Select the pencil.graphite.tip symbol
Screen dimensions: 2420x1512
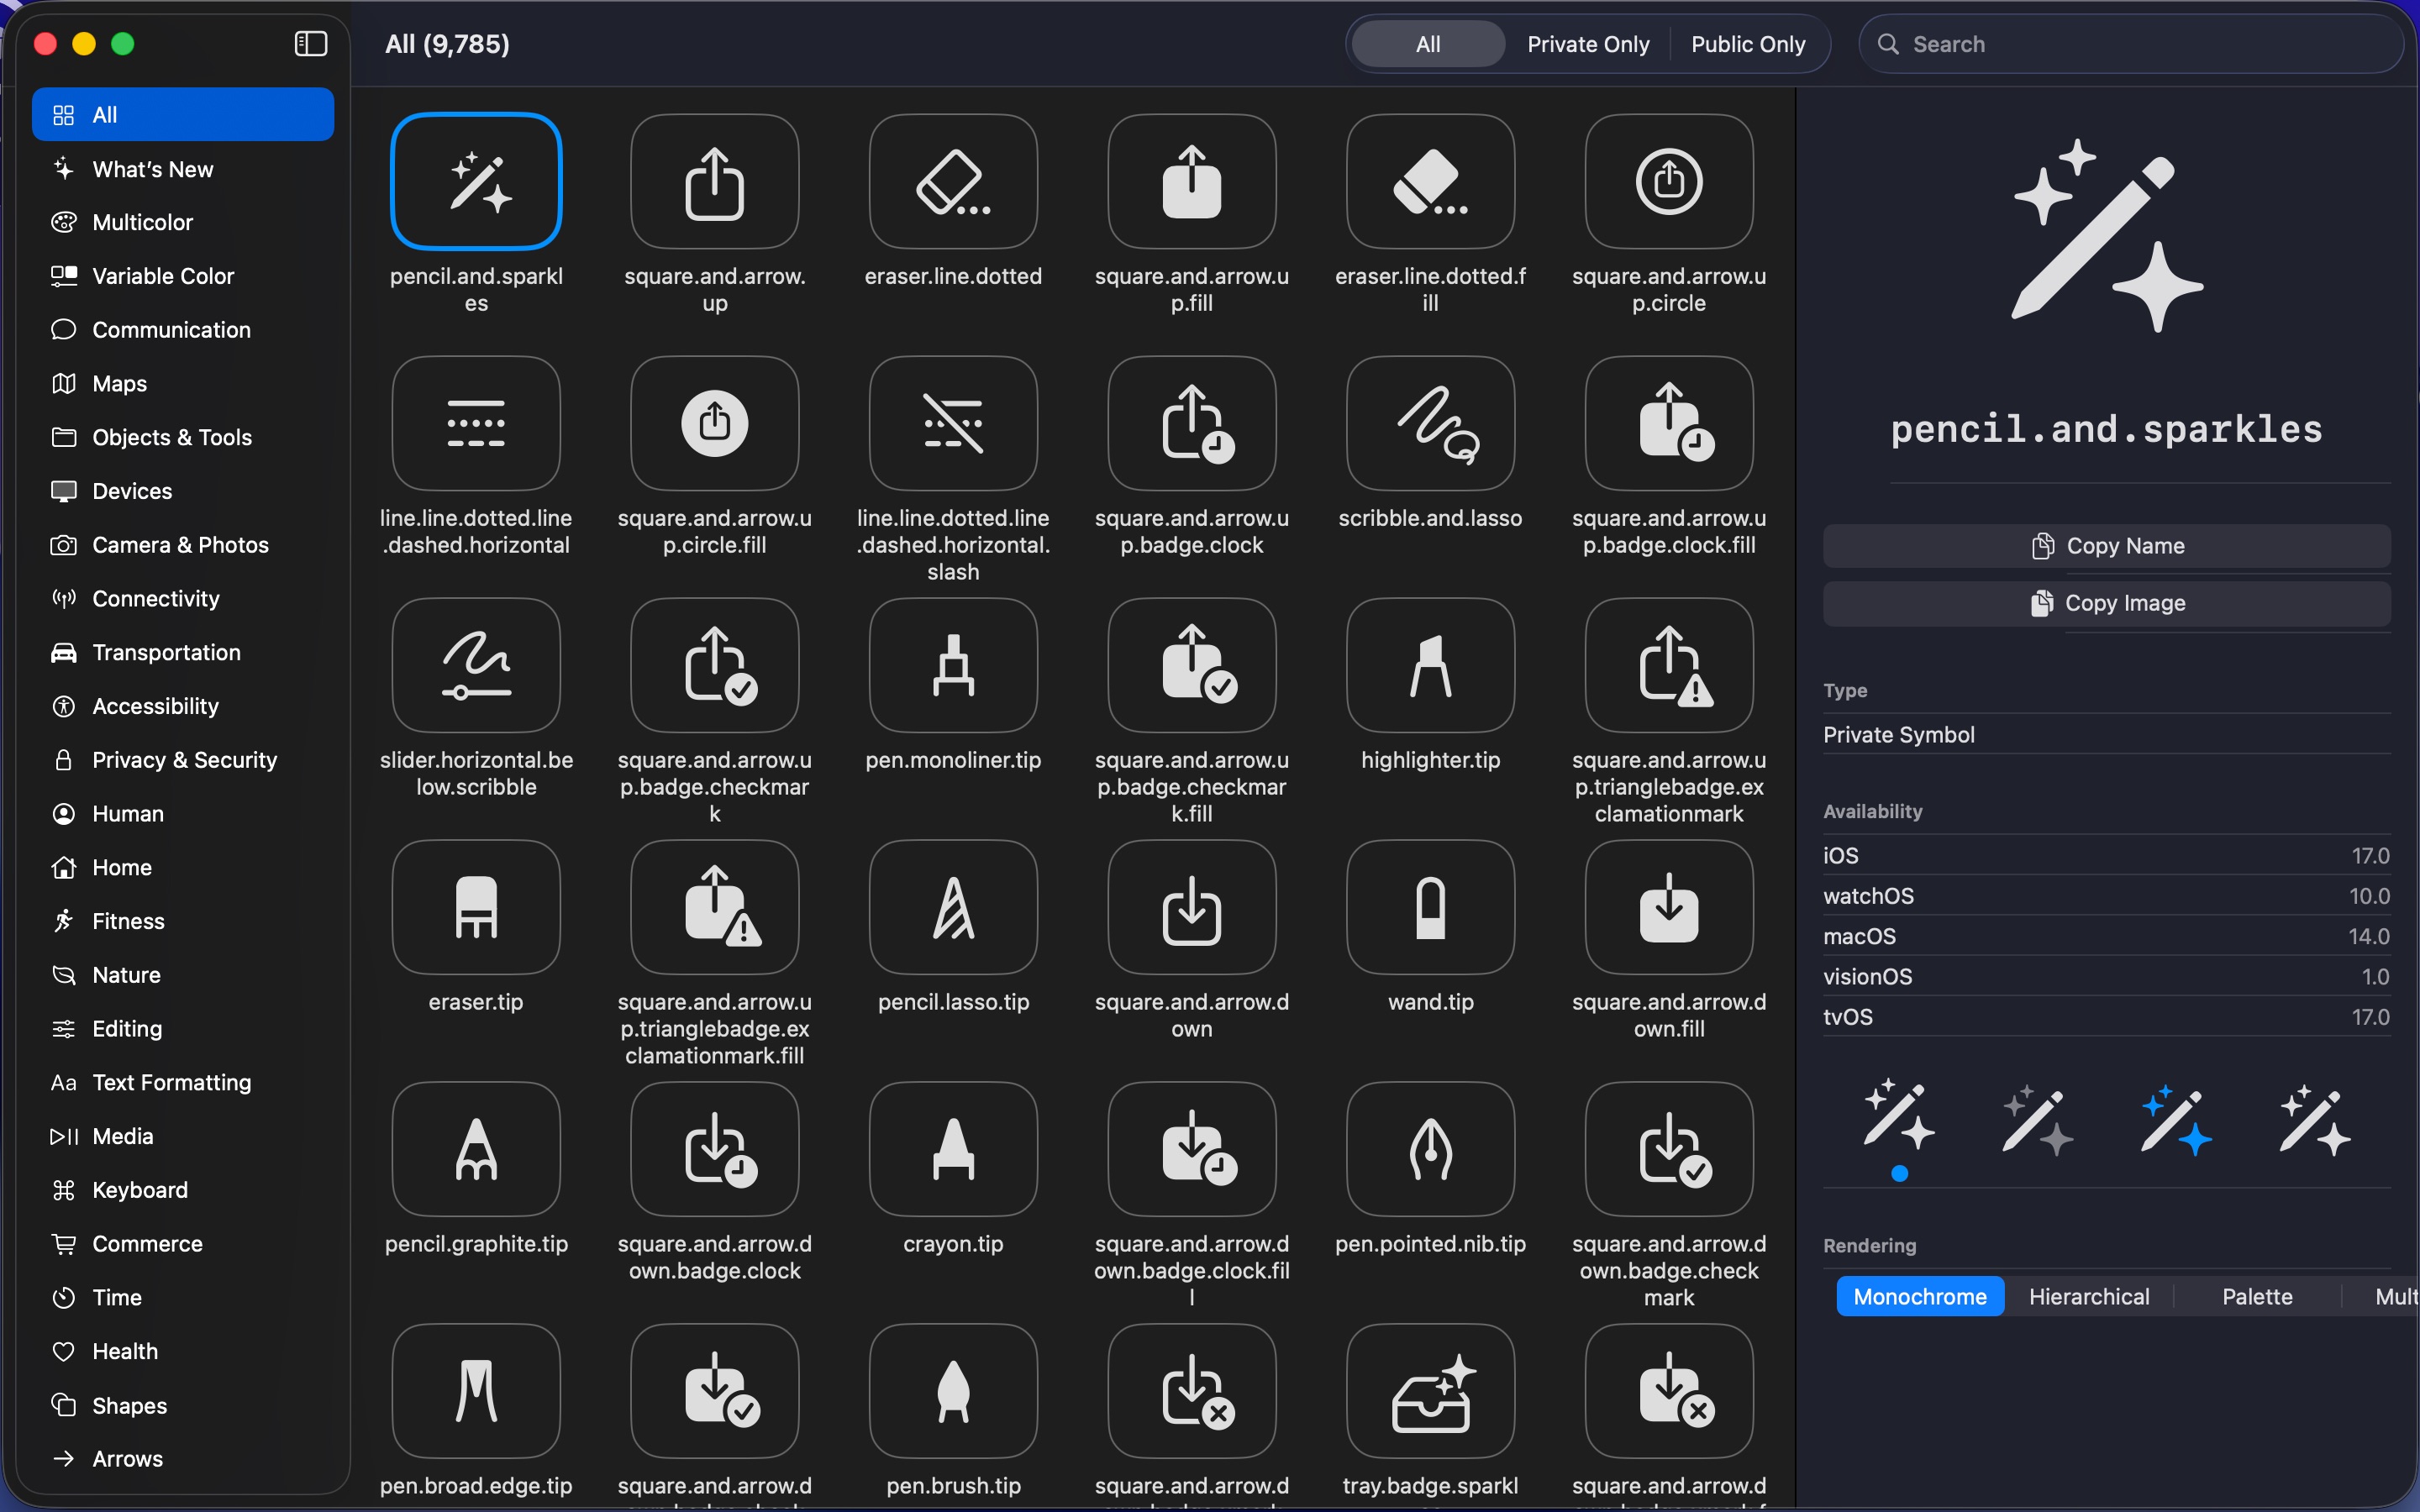(476, 1149)
